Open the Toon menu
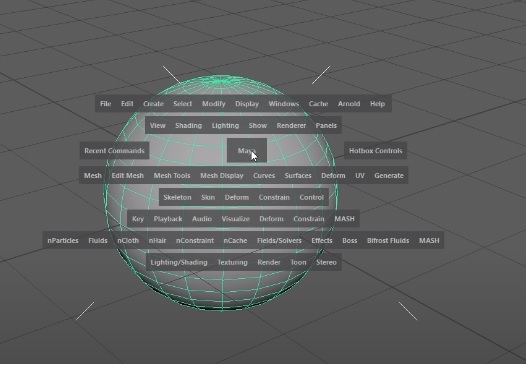 tap(298, 262)
